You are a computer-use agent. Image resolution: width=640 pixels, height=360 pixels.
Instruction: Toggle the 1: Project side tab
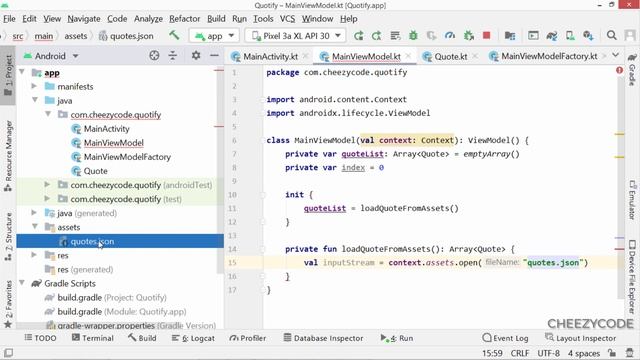(8, 76)
